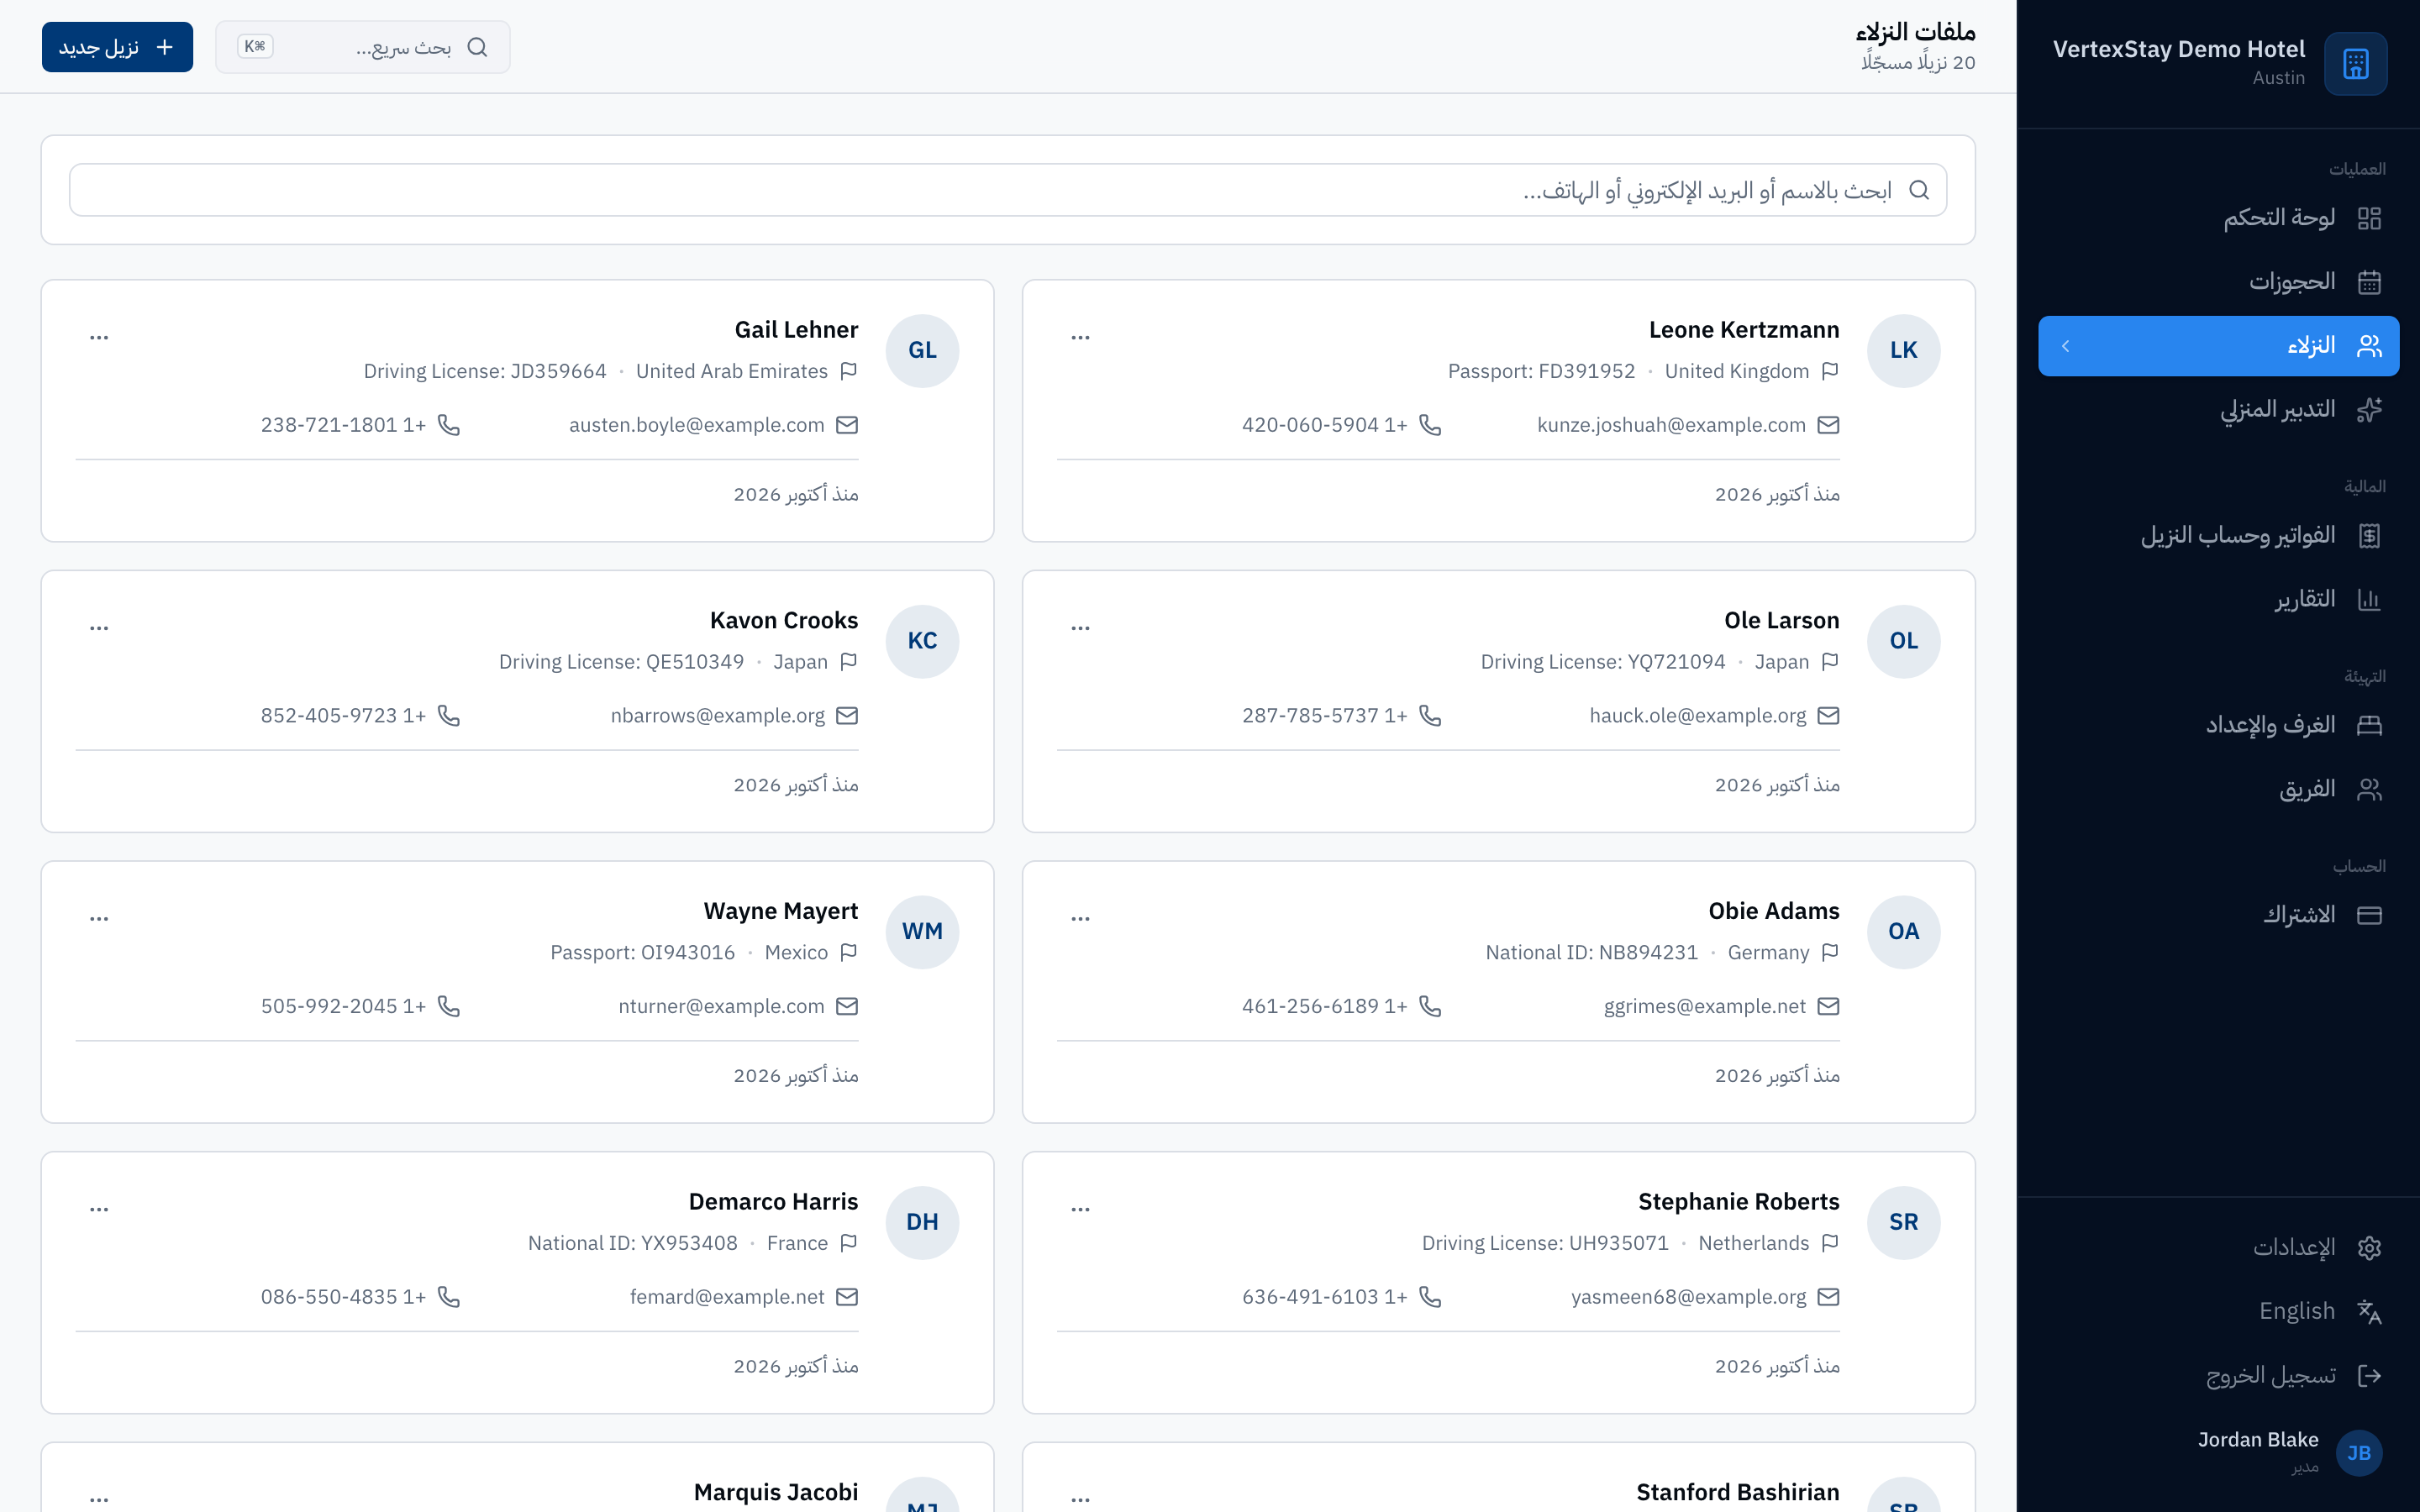Screen dimensions: 2420x1512
Task: Open settings الإعدادات in sidebar
Action: (2218, 1247)
